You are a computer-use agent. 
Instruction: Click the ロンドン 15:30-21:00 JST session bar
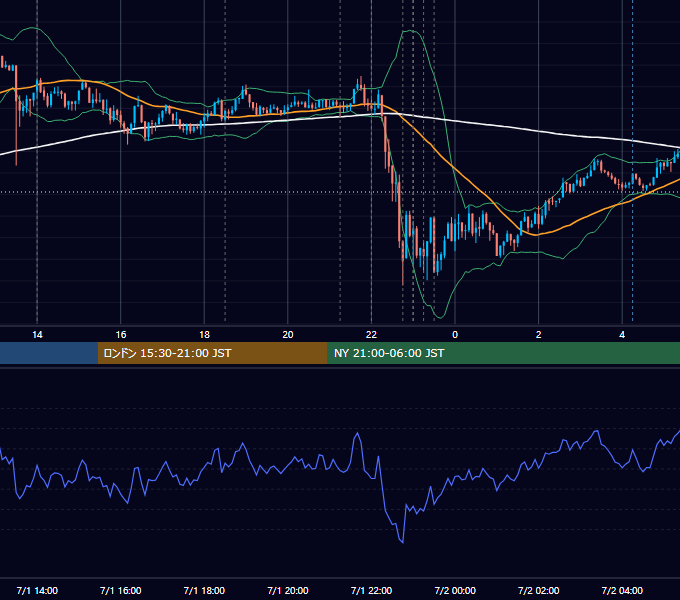[x=212, y=353]
